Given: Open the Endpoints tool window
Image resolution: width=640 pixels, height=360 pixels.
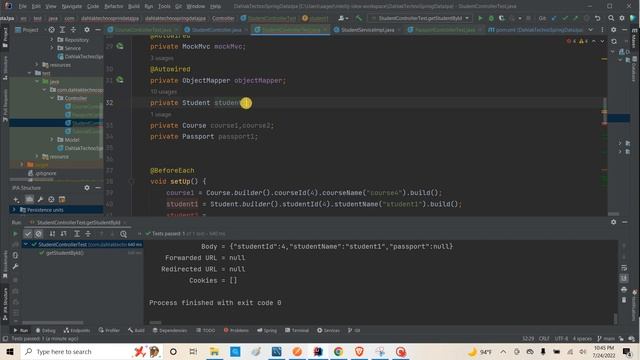Looking at the screenshot, I should pyautogui.click(x=77, y=330).
